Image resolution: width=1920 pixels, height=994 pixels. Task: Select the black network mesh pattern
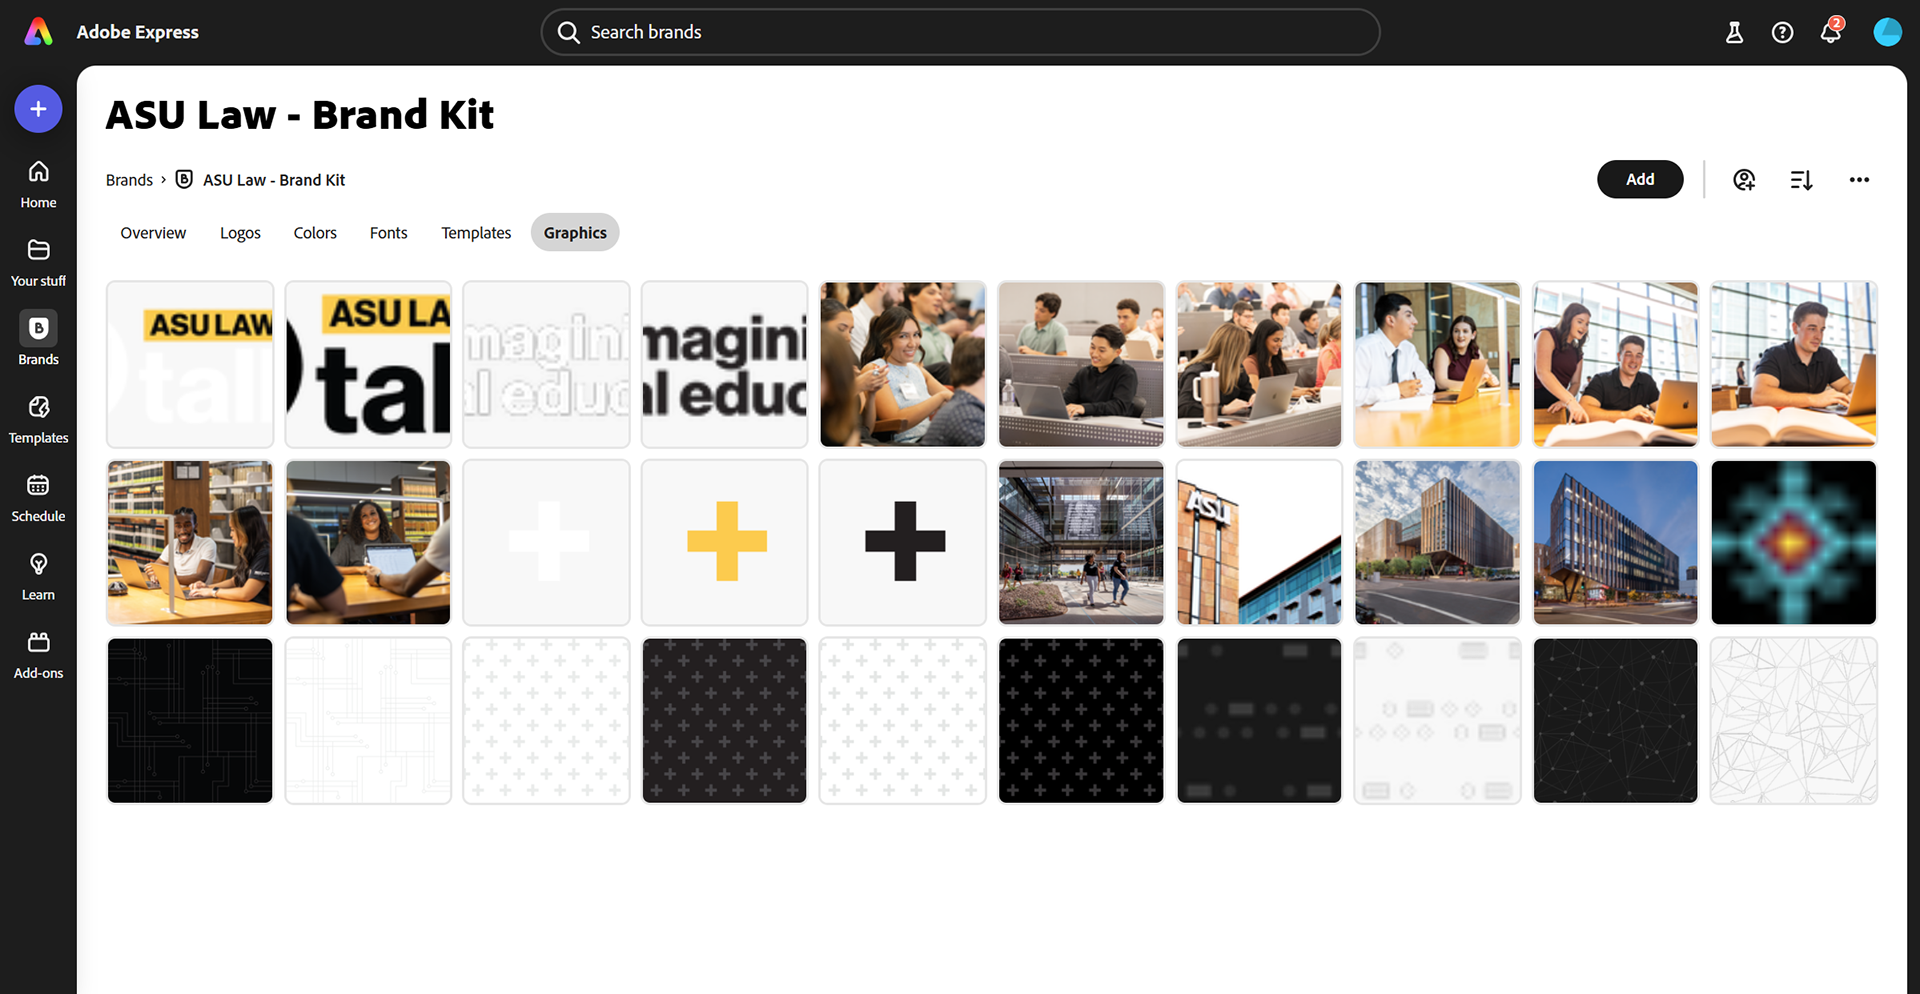click(x=1615, y=721)
